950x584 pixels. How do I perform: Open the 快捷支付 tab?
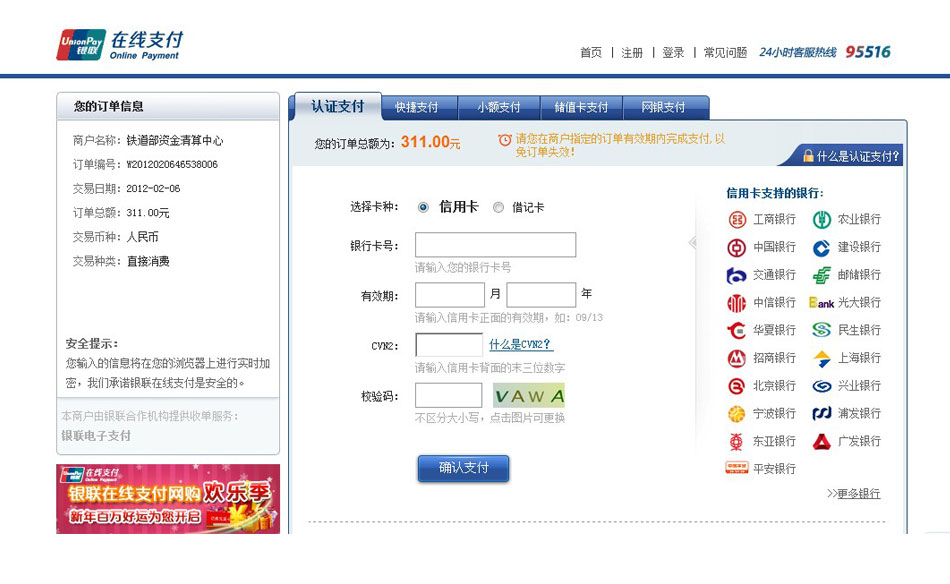tap(417, 108)
